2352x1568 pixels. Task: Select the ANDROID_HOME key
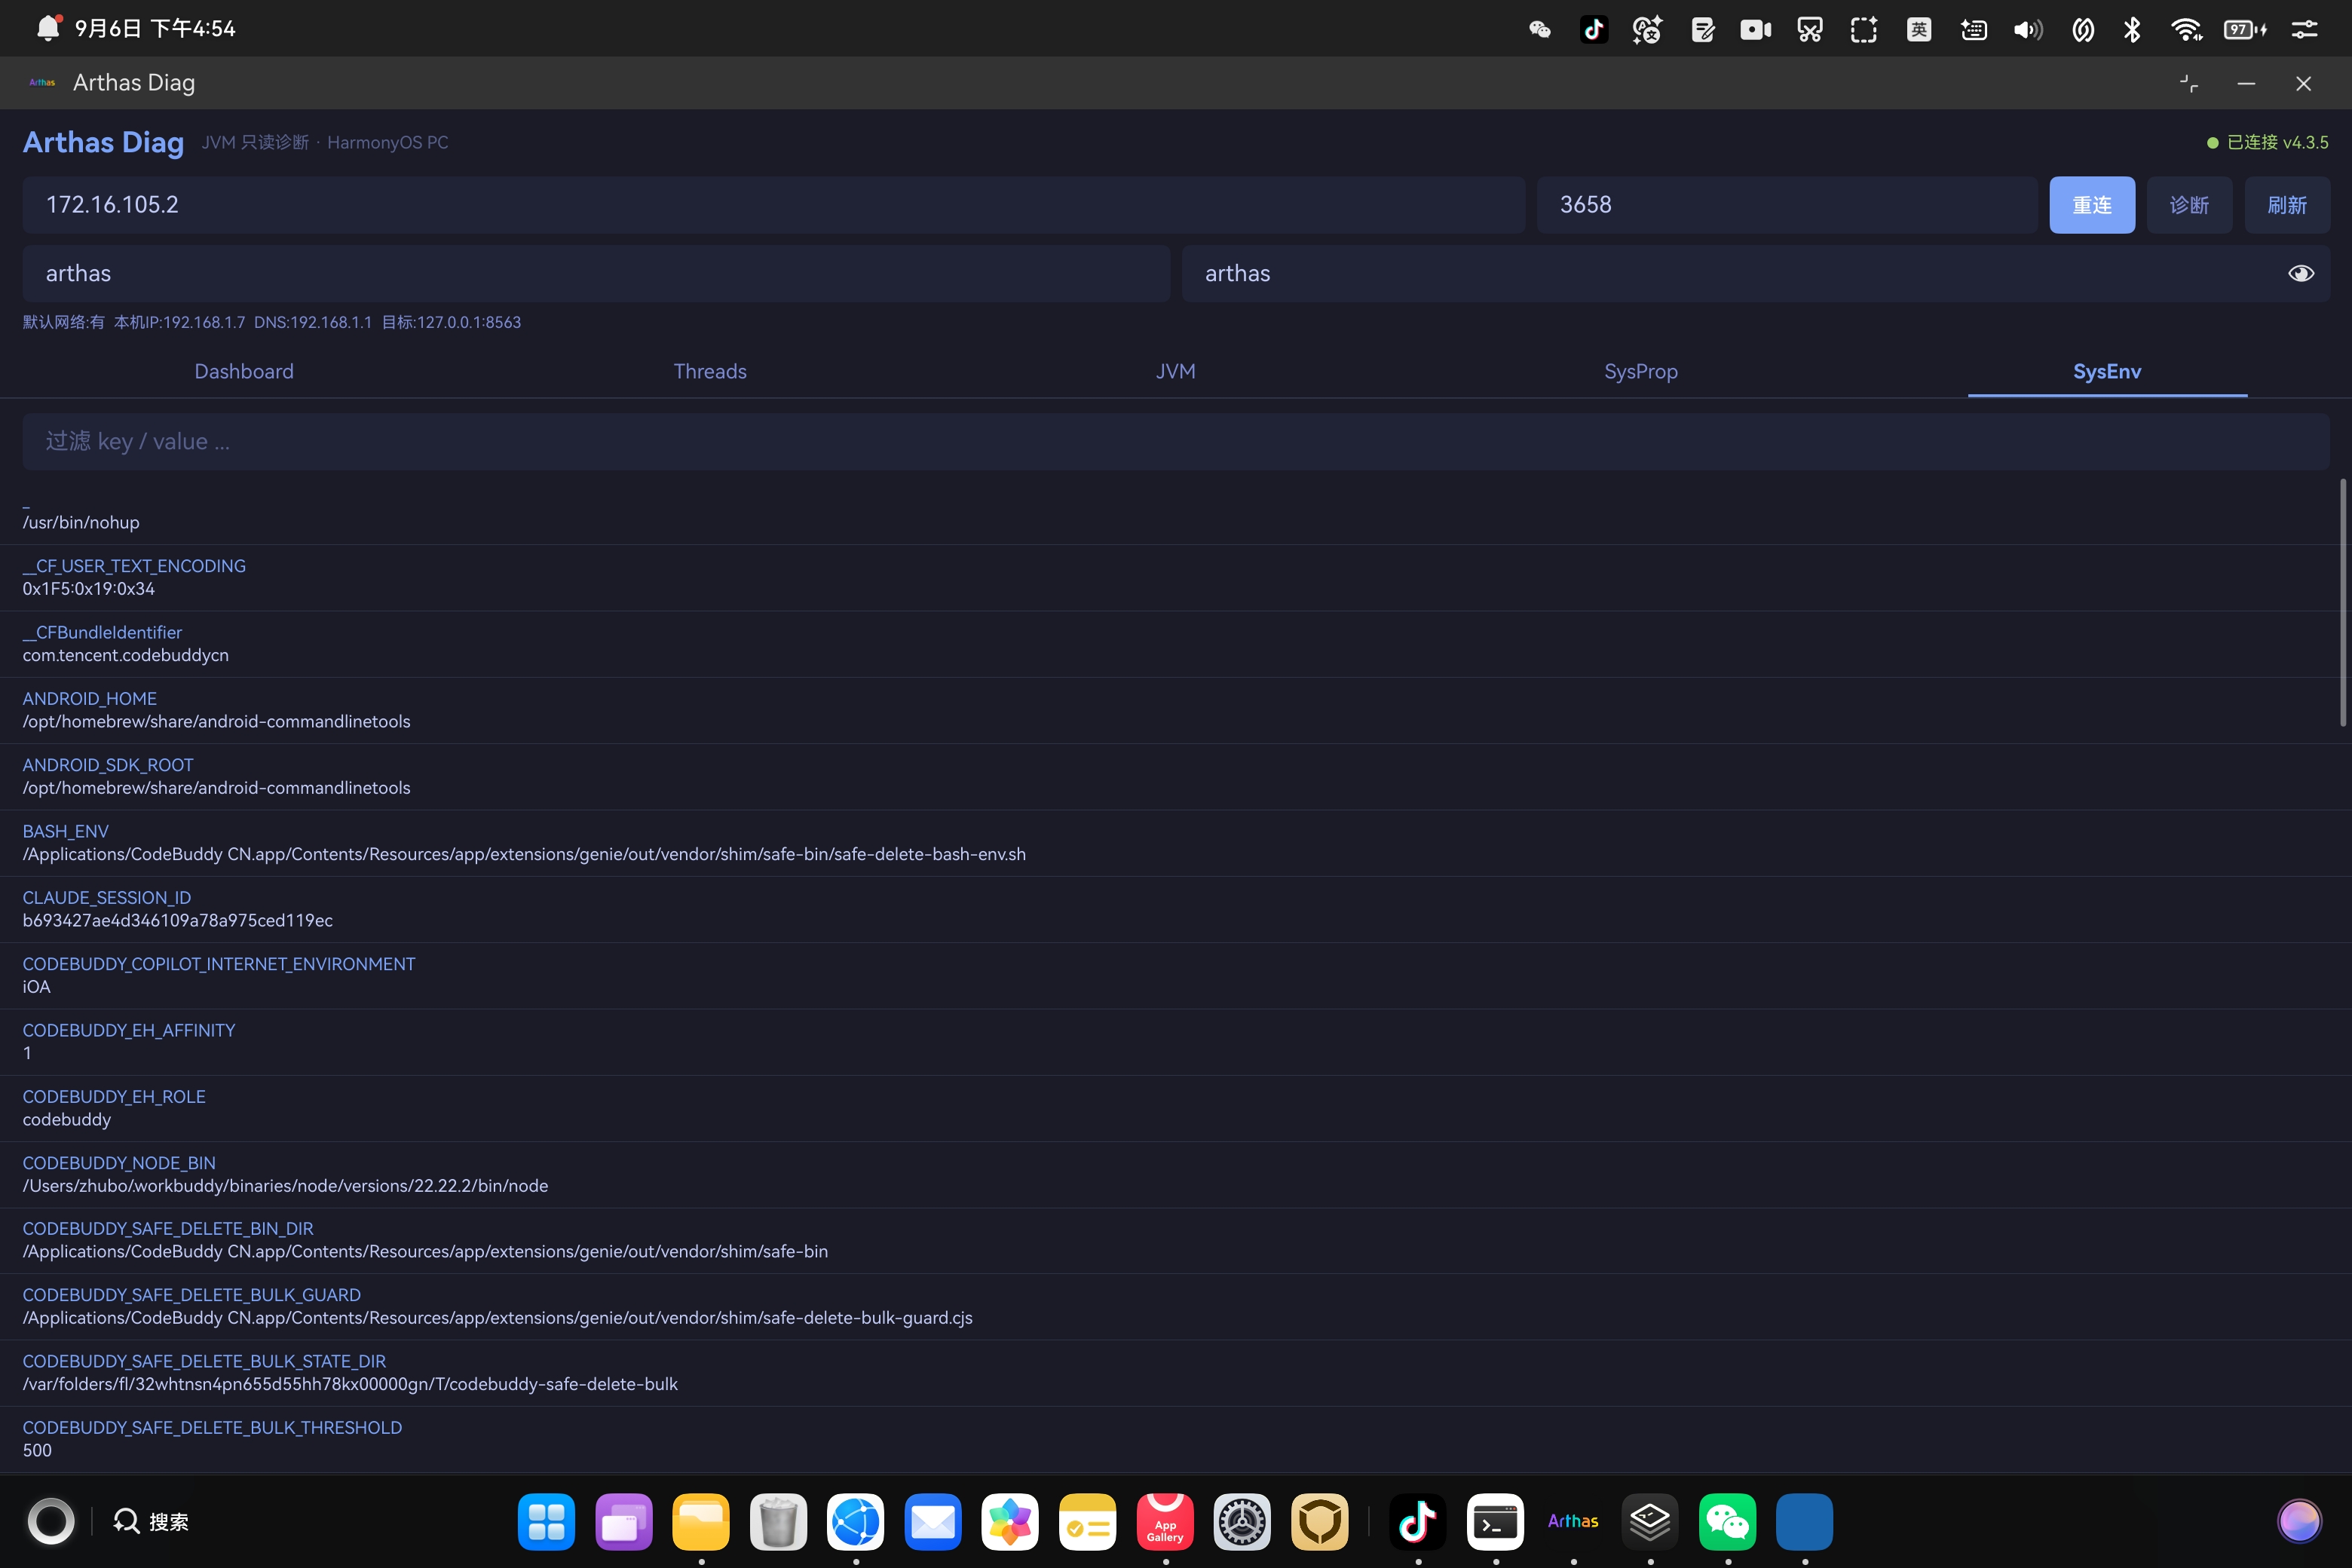click(90, 698)
